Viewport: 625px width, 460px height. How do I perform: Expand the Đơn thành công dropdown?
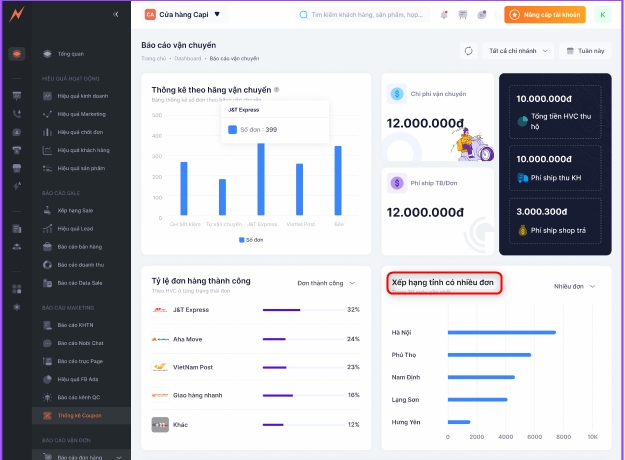coord(326,283)
